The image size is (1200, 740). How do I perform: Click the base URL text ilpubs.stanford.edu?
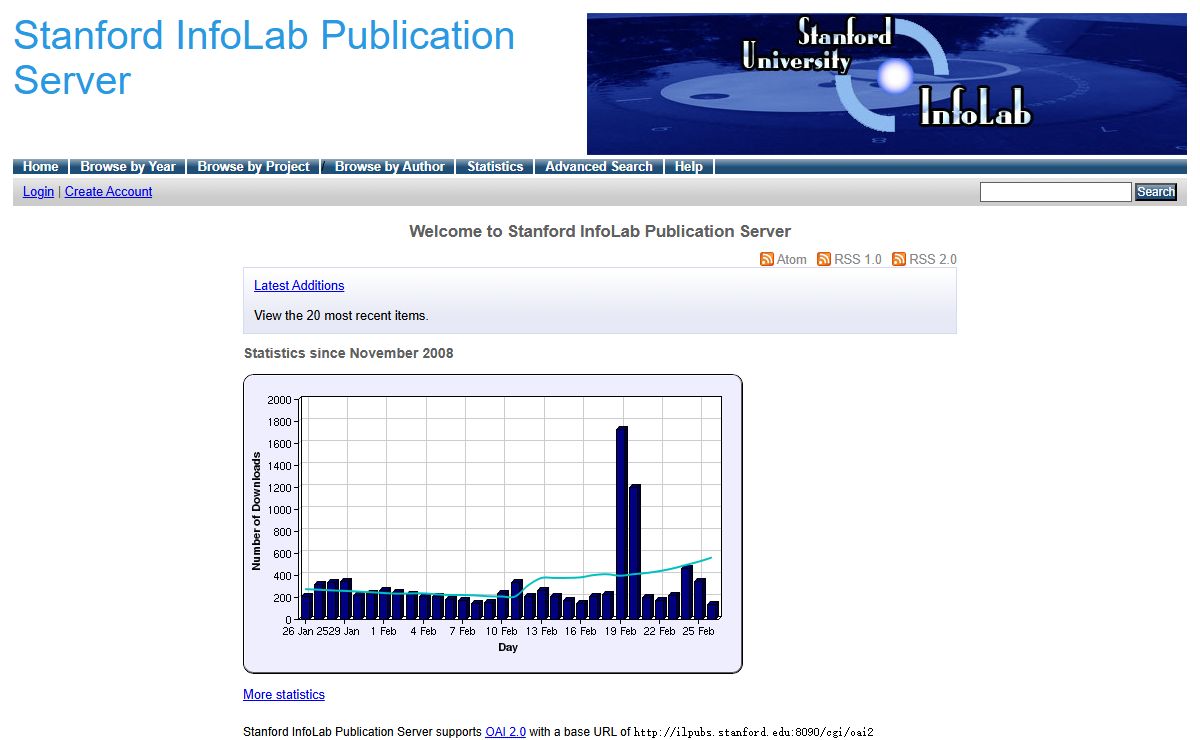pyautogui.click(x=754, y=732)
